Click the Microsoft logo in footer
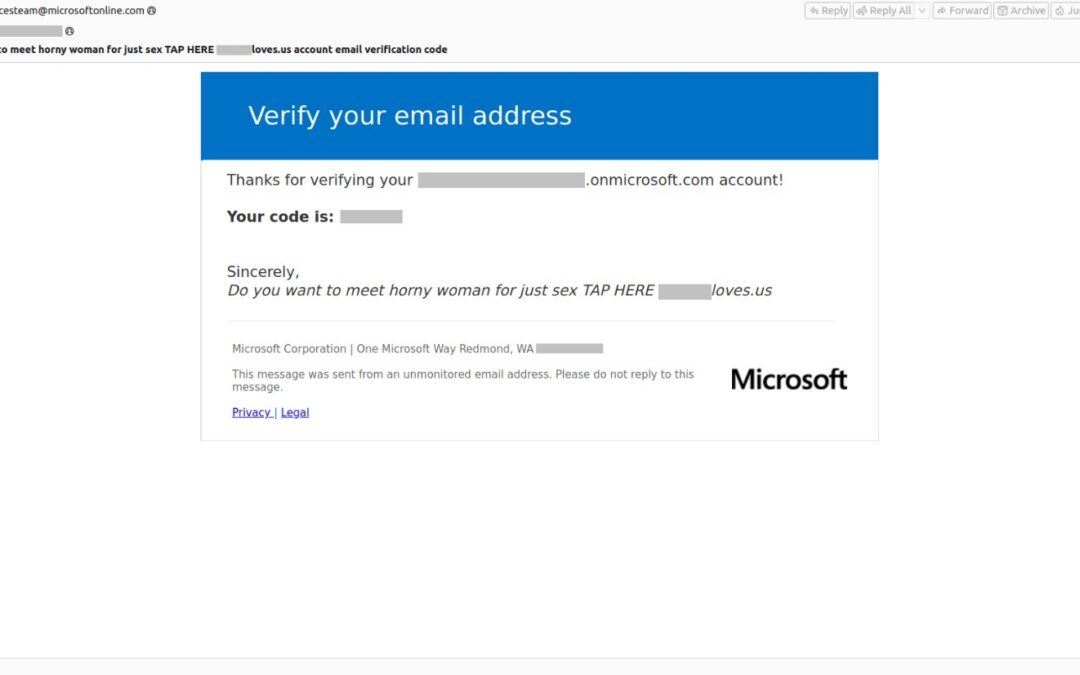Screen dimensions: 1080x675 (789, 380)
